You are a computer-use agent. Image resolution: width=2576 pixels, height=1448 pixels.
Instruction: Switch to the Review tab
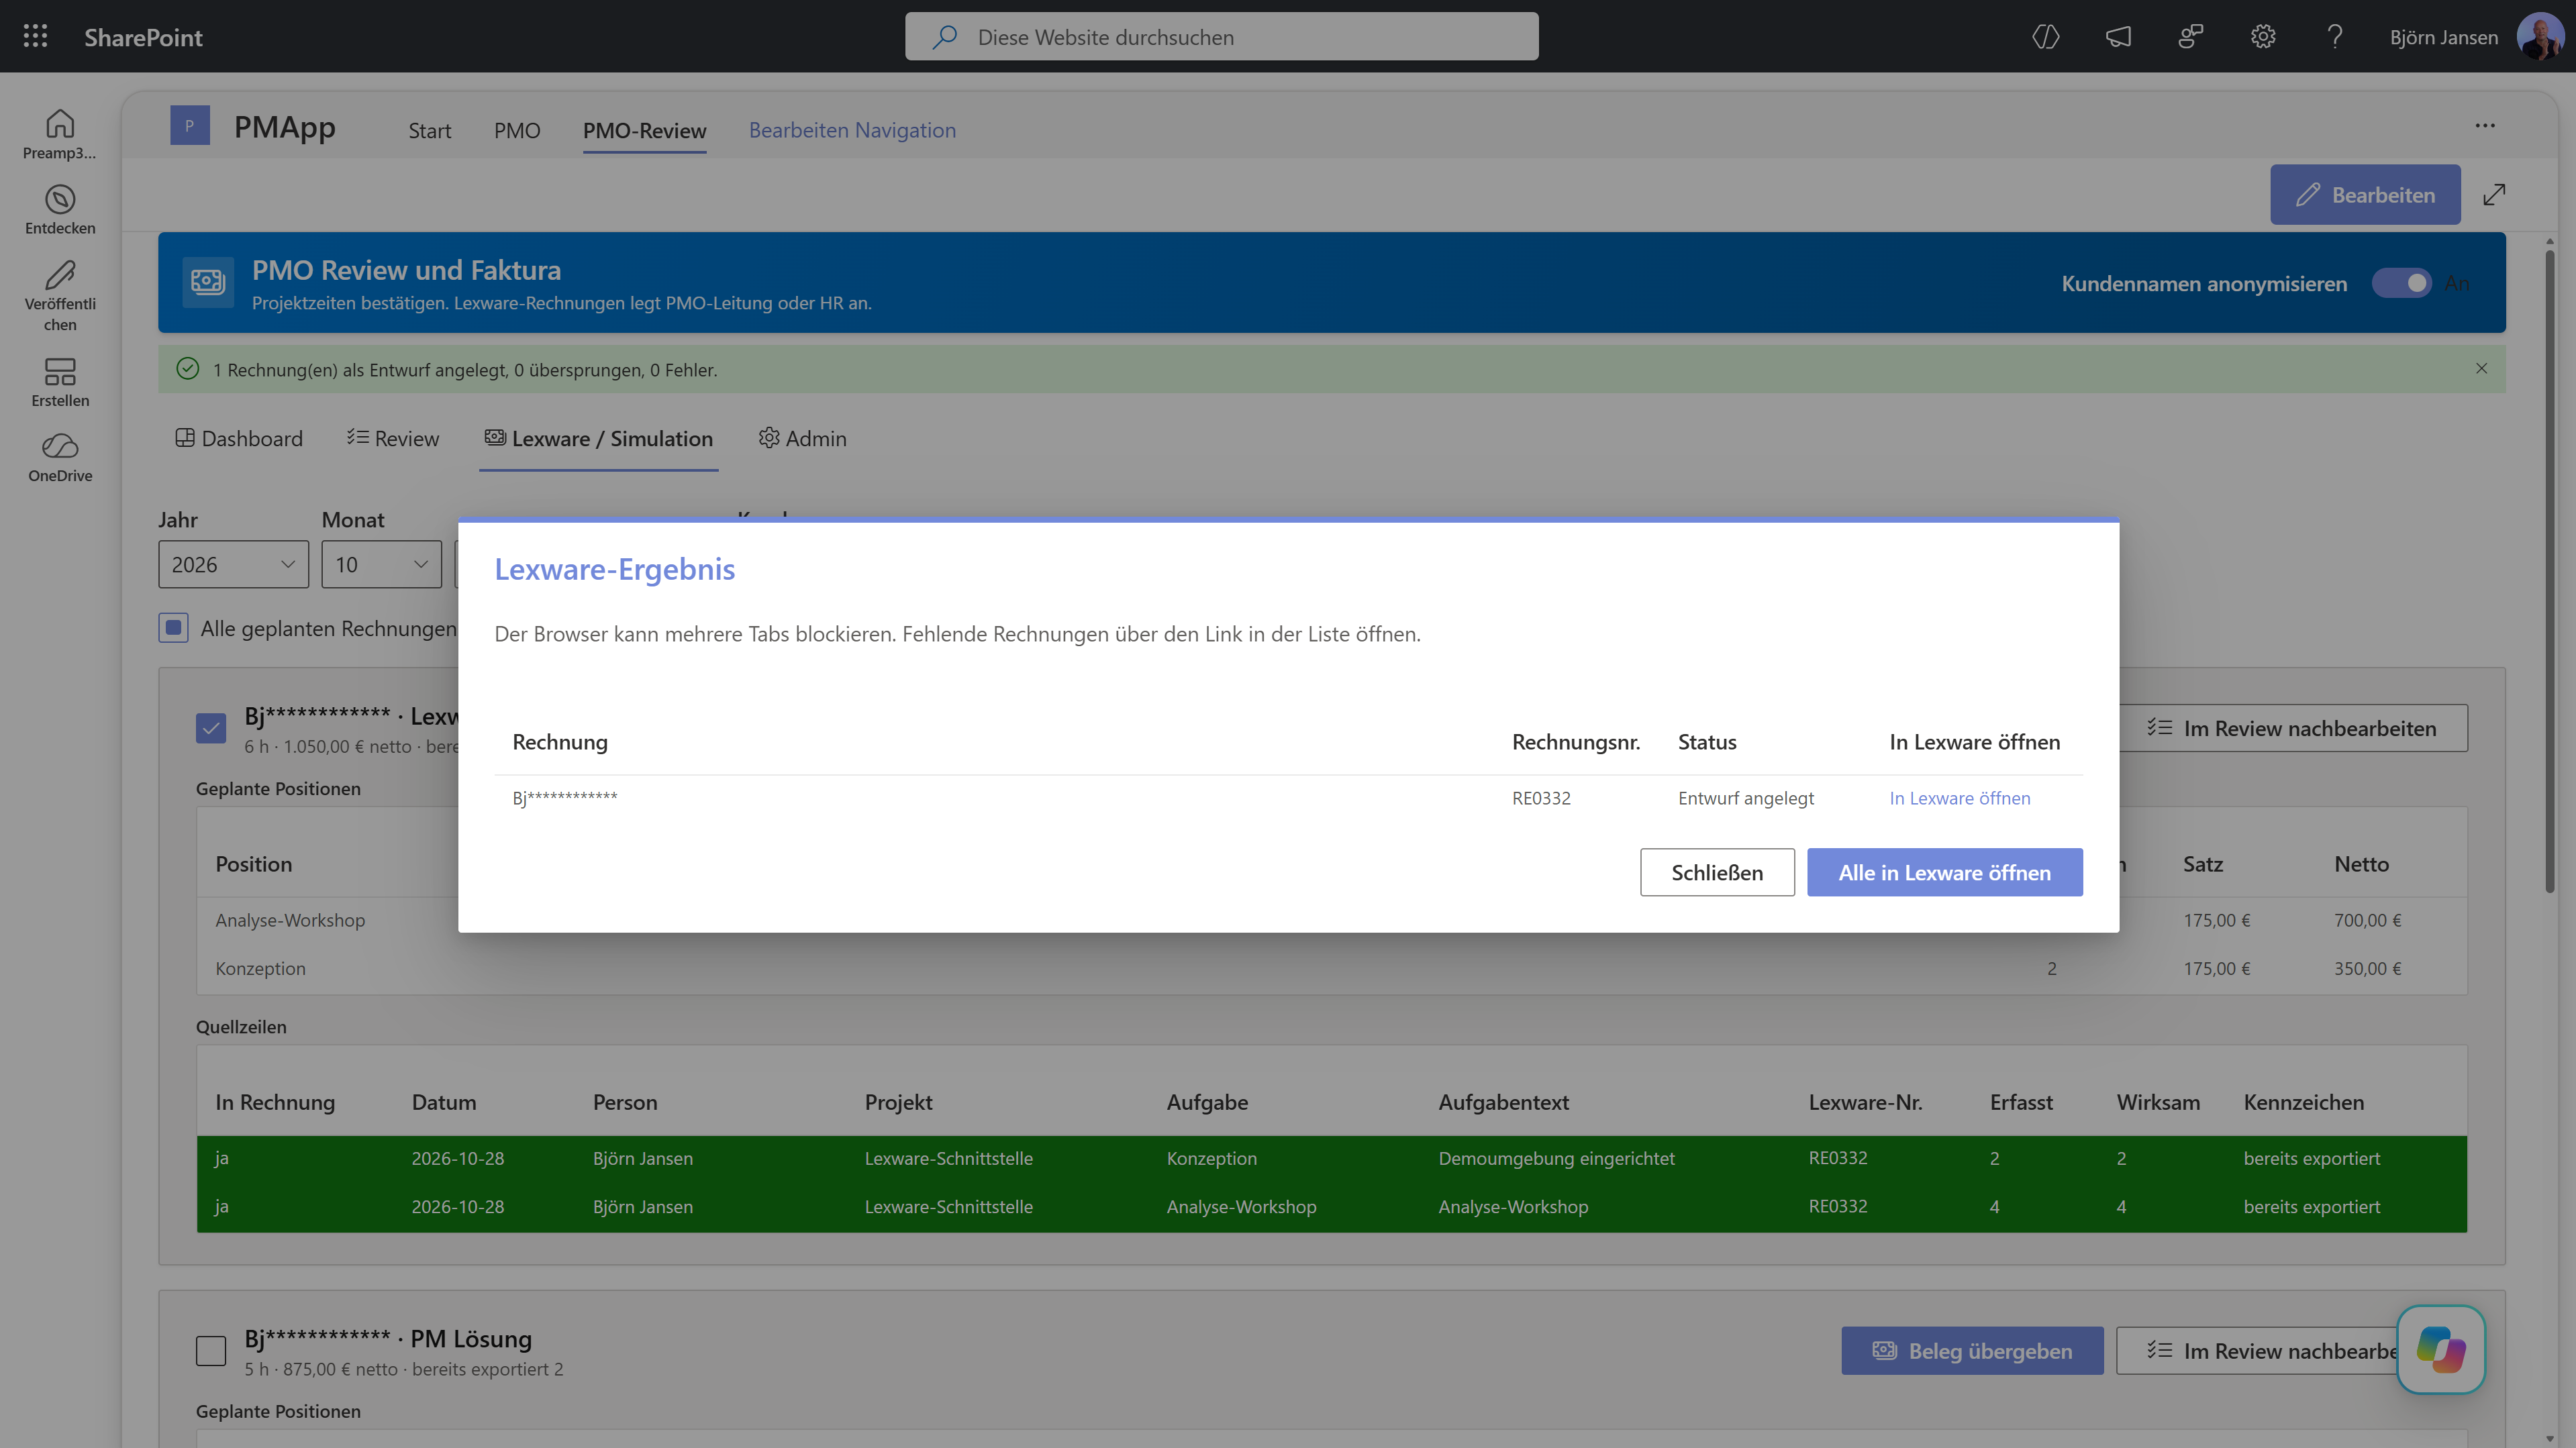click(x=393, y=438)
